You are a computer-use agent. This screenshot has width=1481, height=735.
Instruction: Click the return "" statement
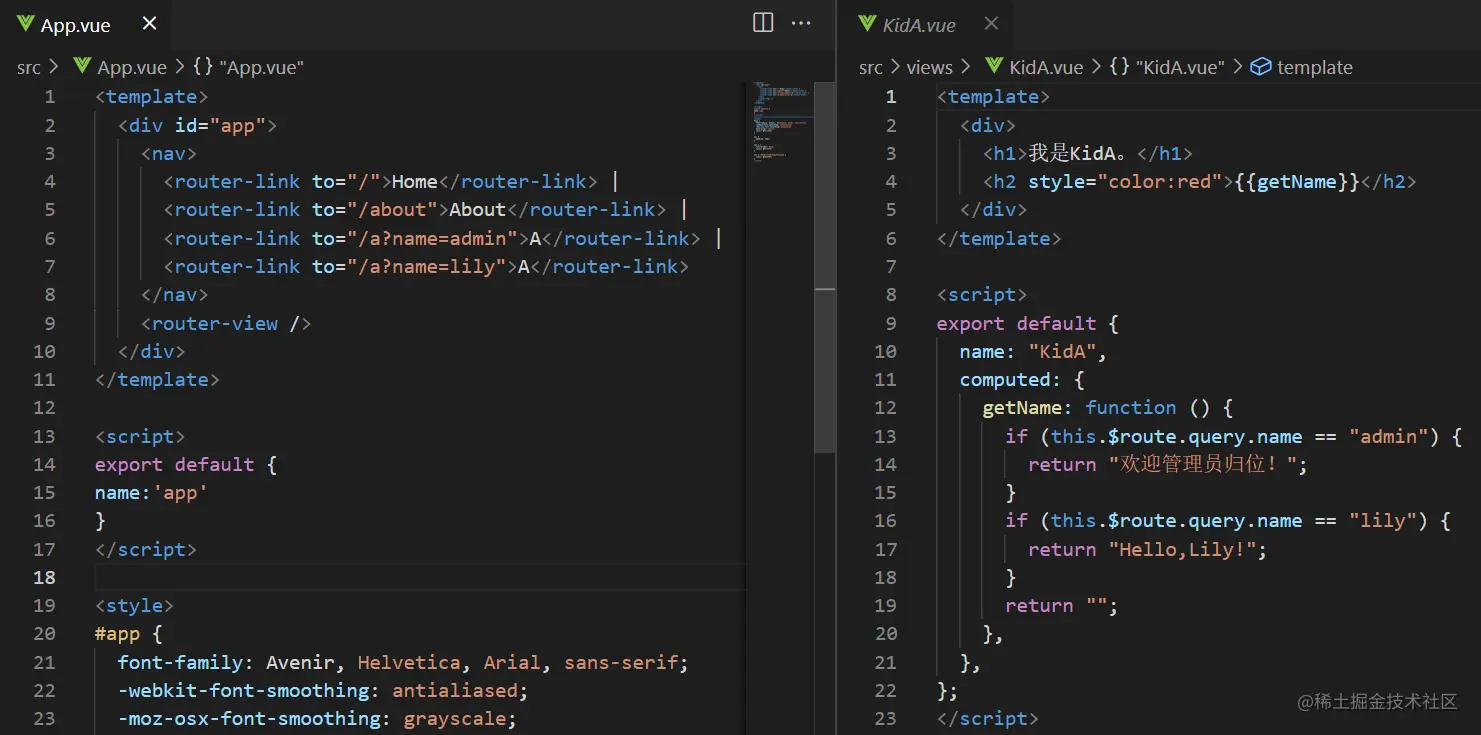(x=1062, y=605)
